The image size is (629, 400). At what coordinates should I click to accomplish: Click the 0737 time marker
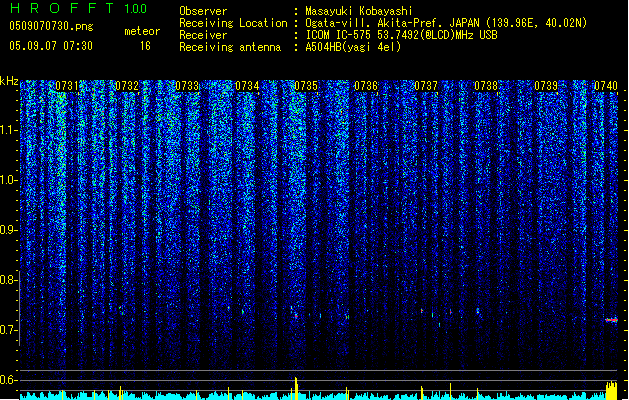pos(426,86)
